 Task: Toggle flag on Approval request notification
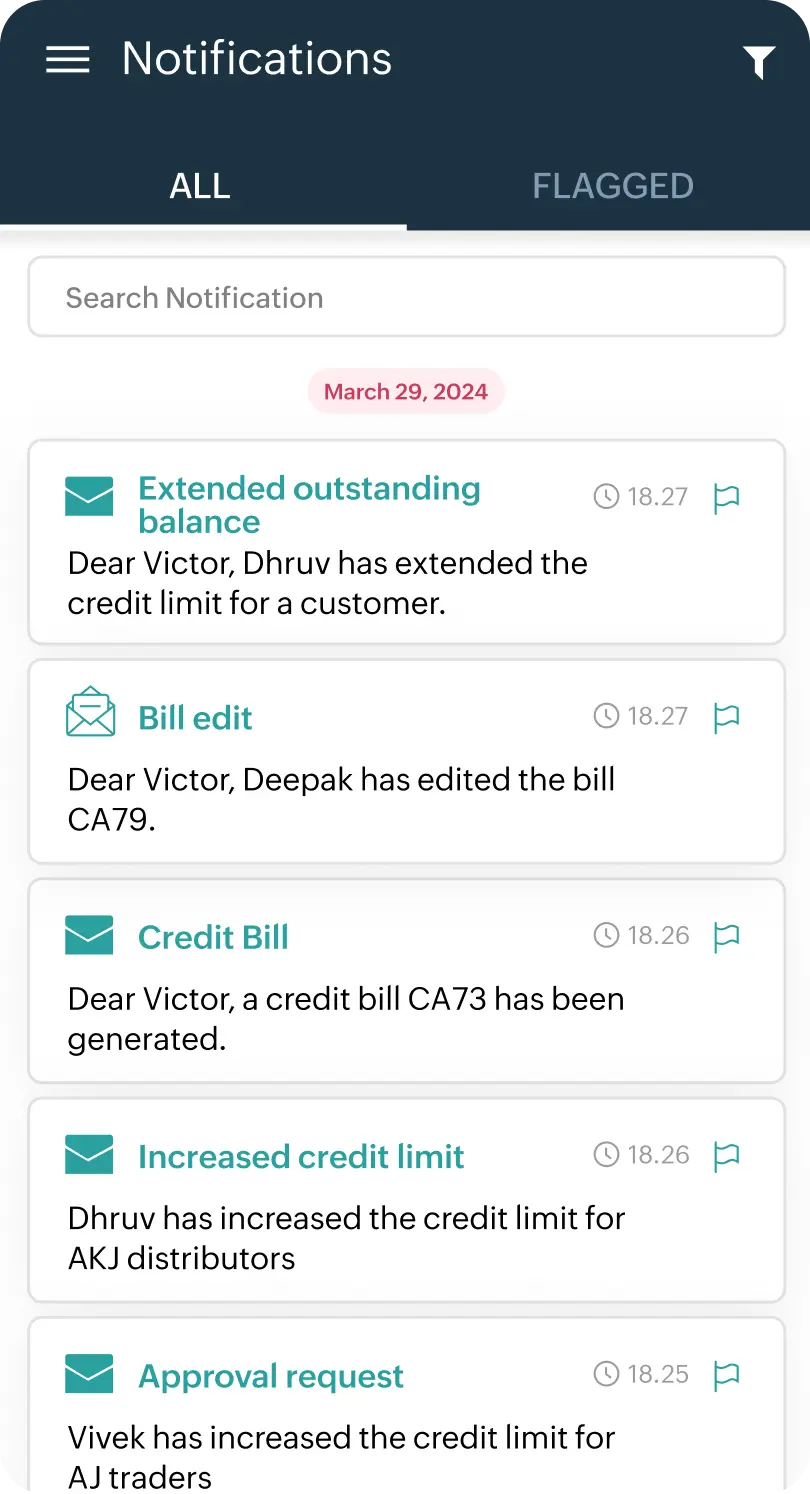(726, 1375)
